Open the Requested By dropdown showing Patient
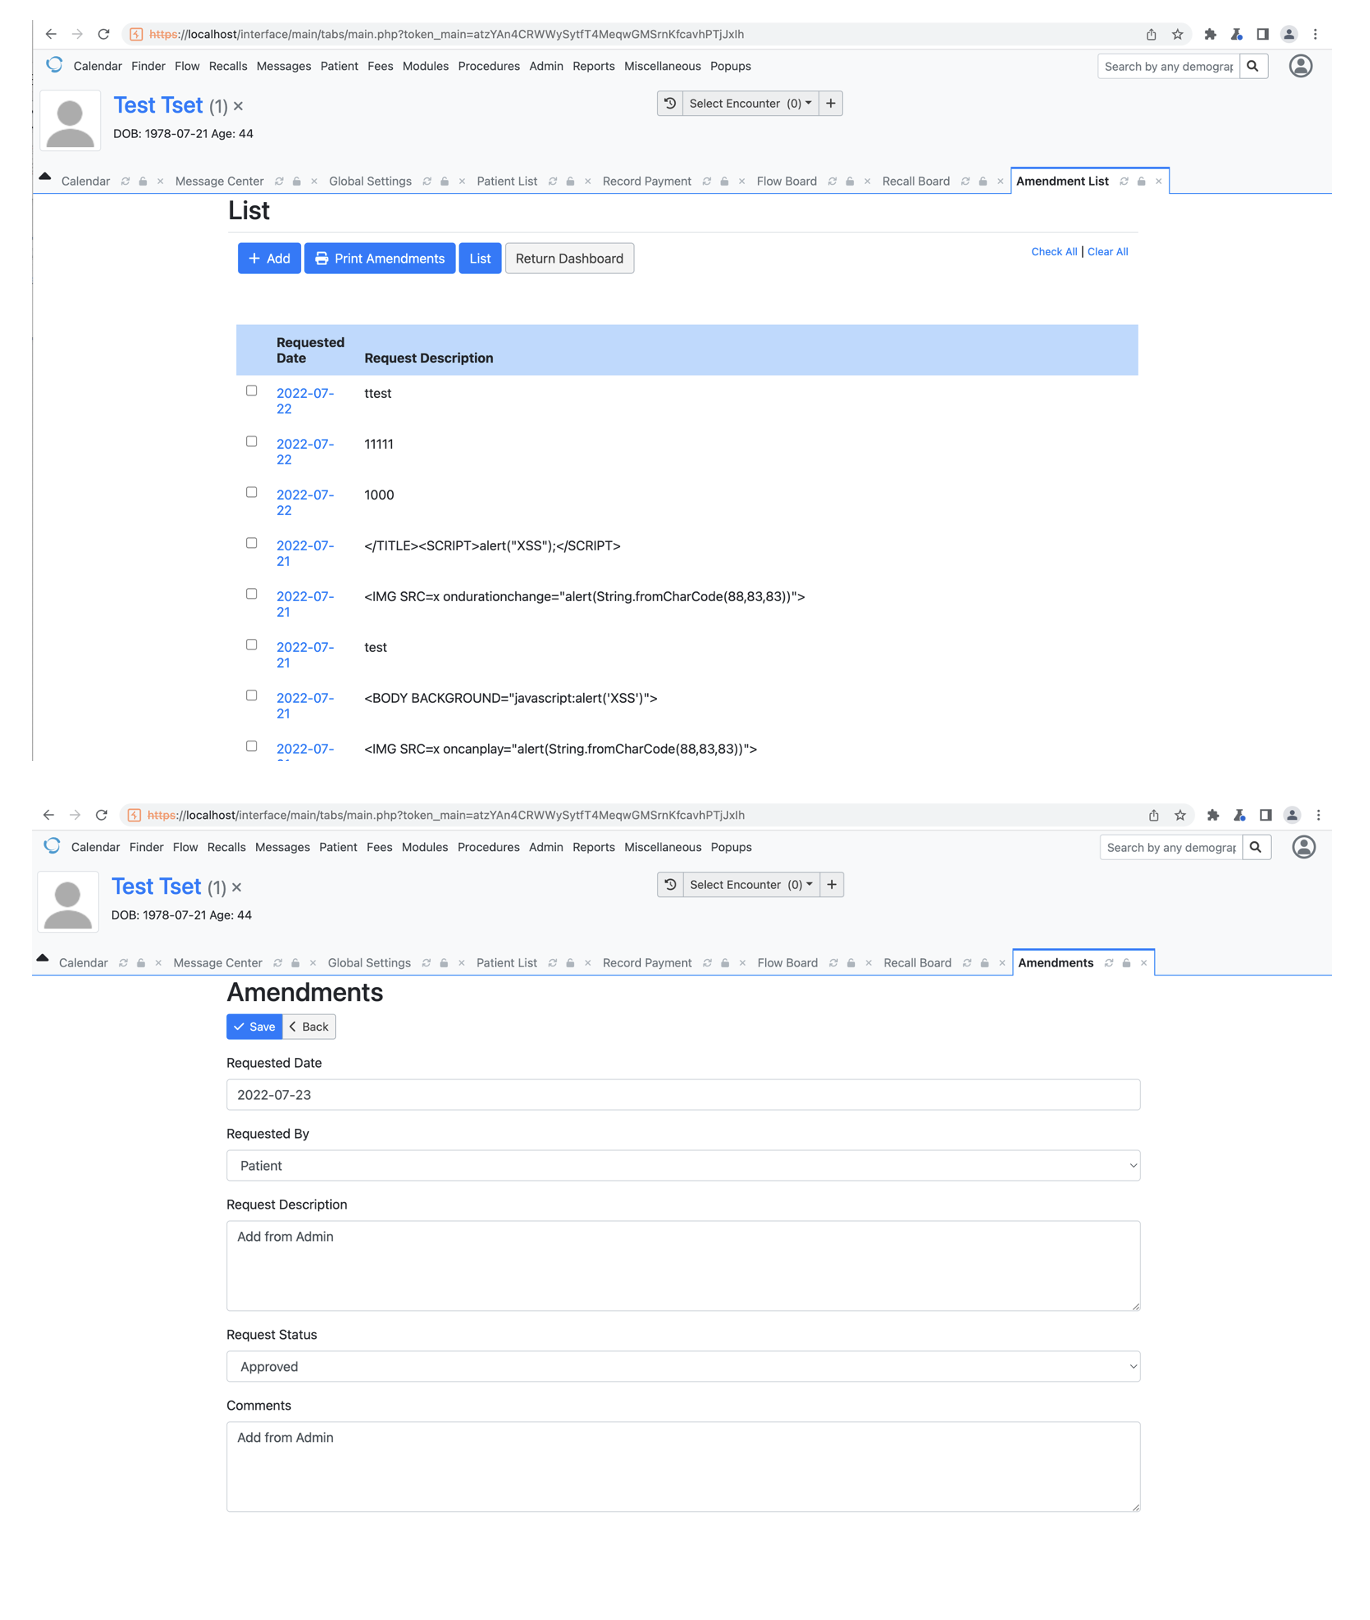Screen dimensions: 1370x1620 pyautogui.click(x=683, y=1166)
